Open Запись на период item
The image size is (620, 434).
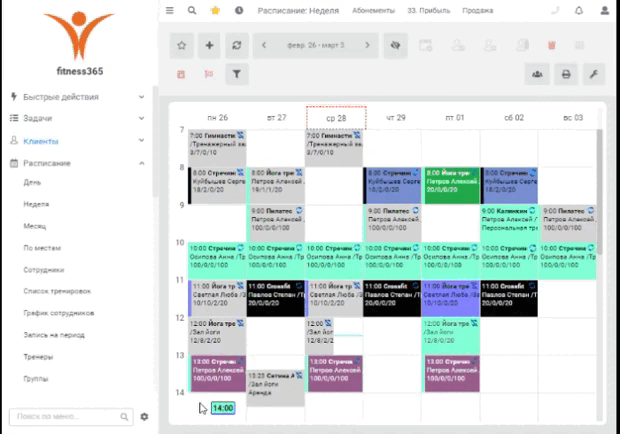click(54, 335)
